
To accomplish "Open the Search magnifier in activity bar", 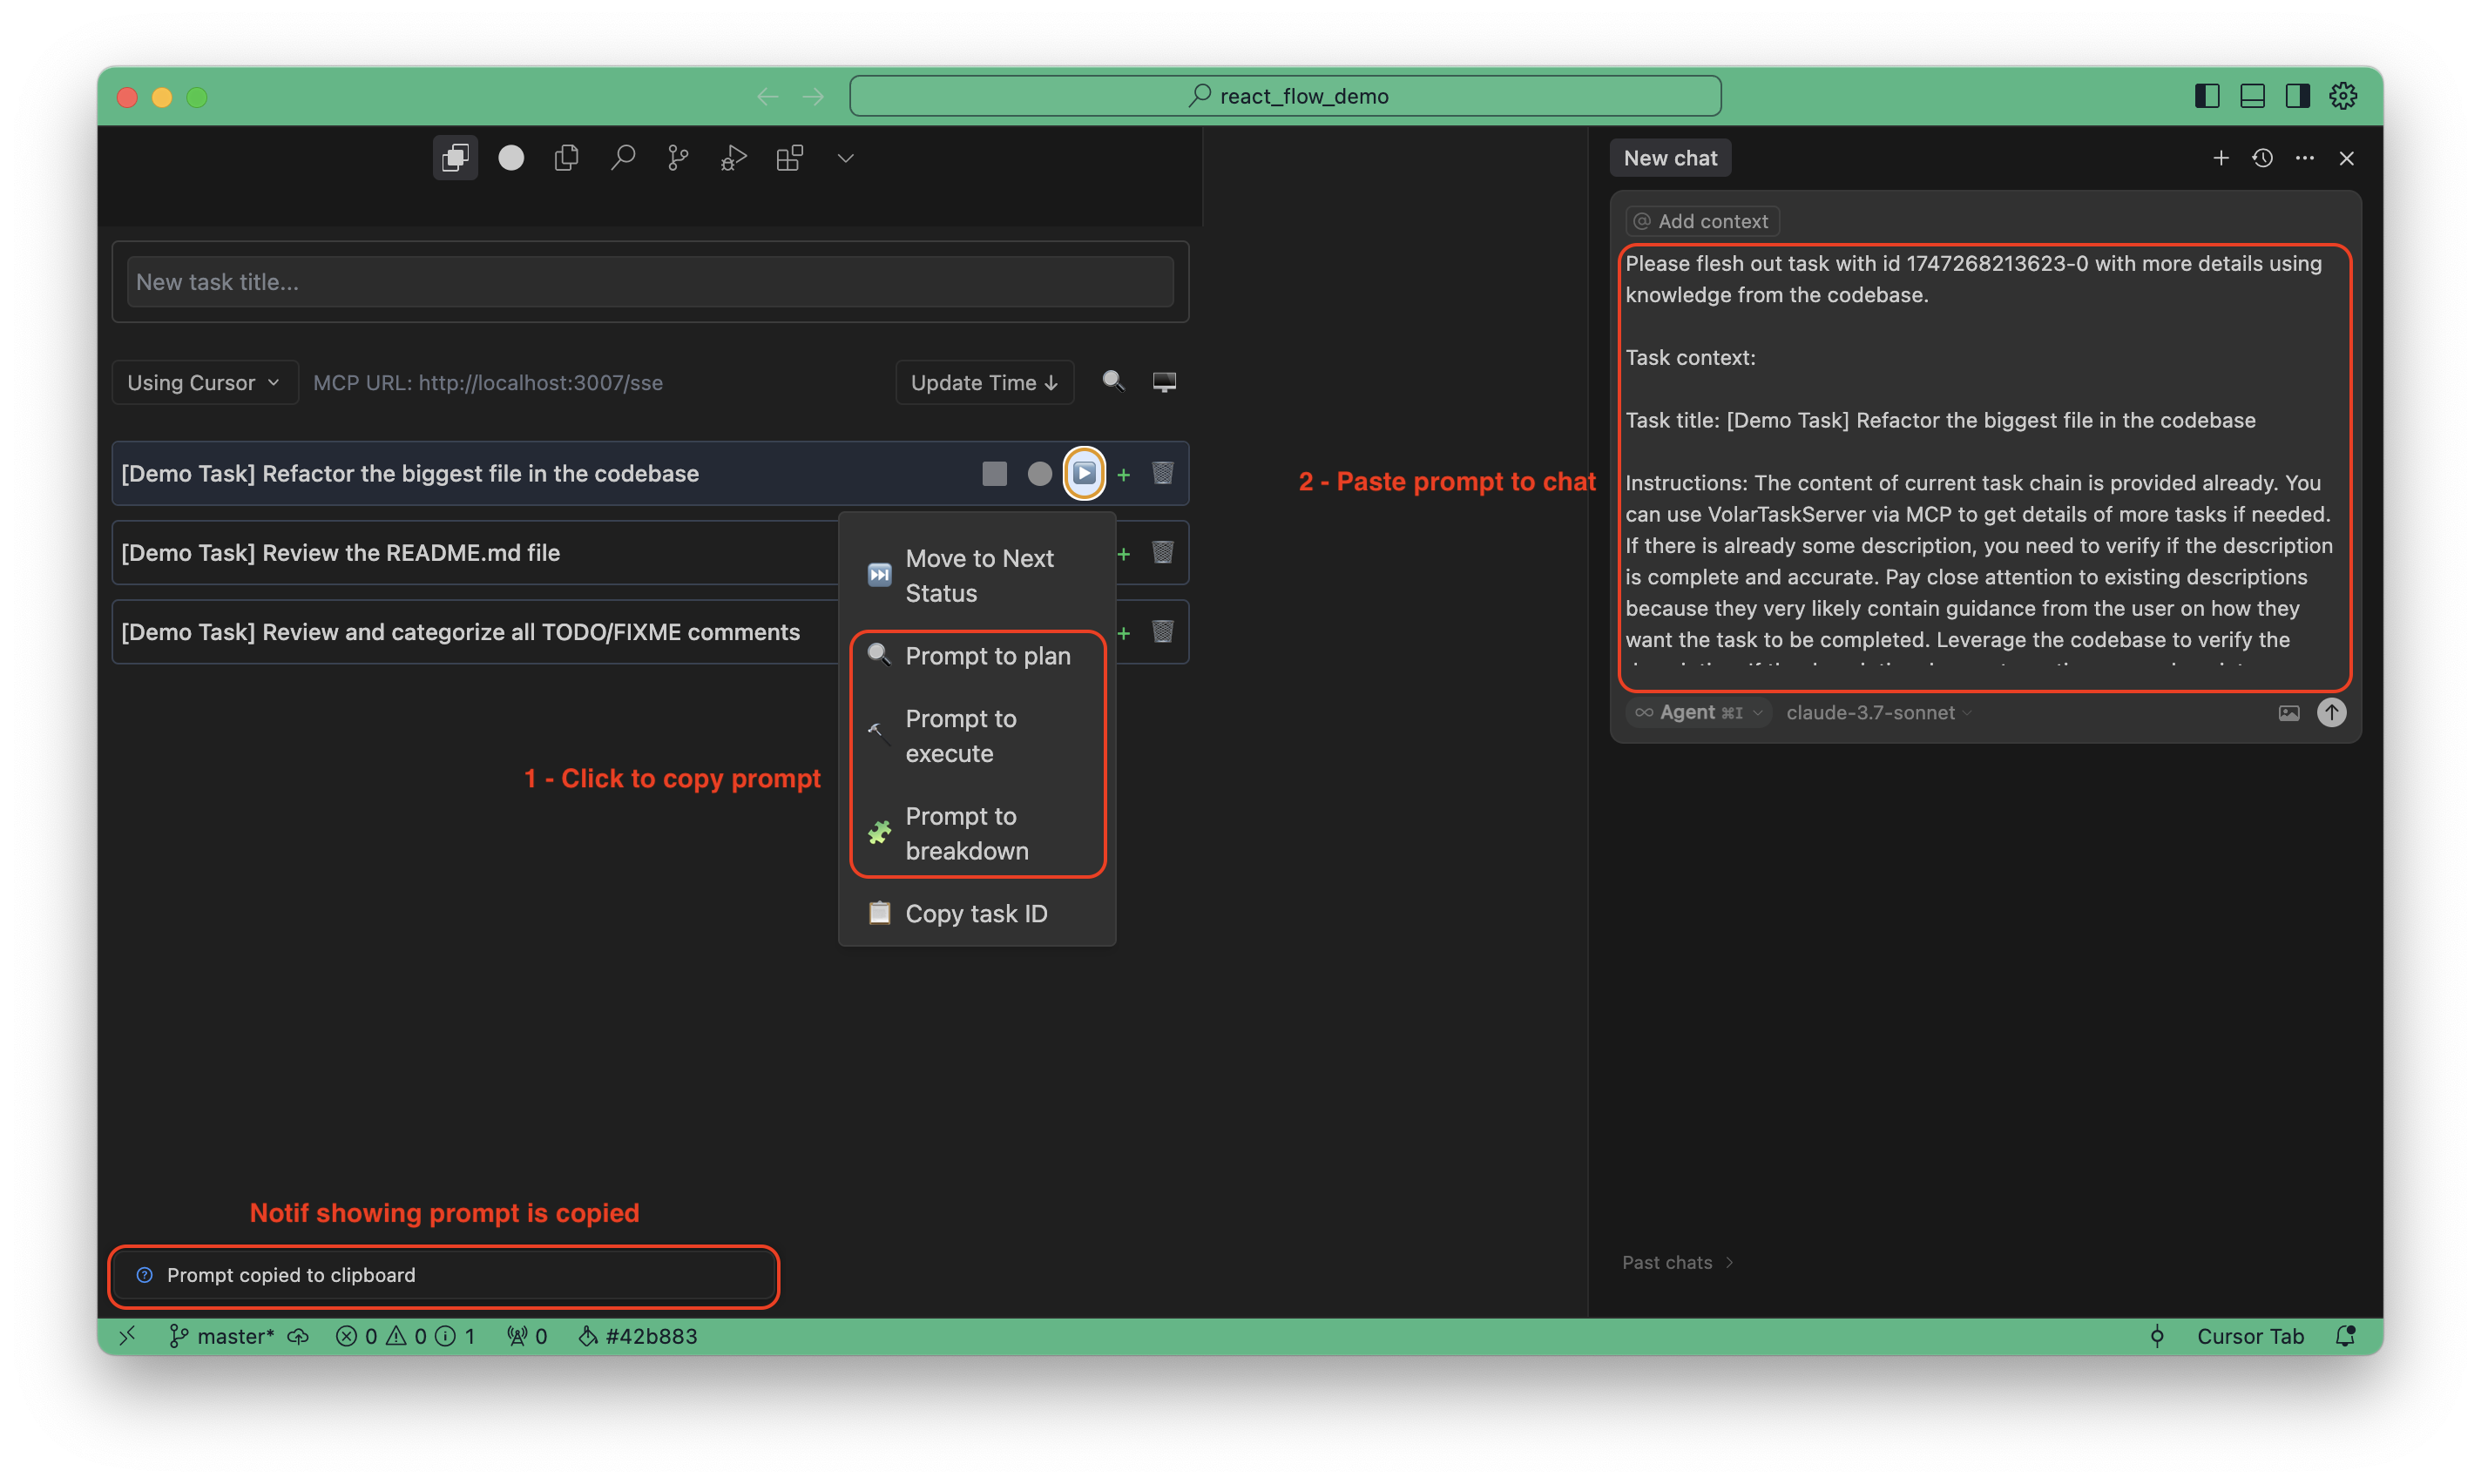I will click(x=622, y=158).
